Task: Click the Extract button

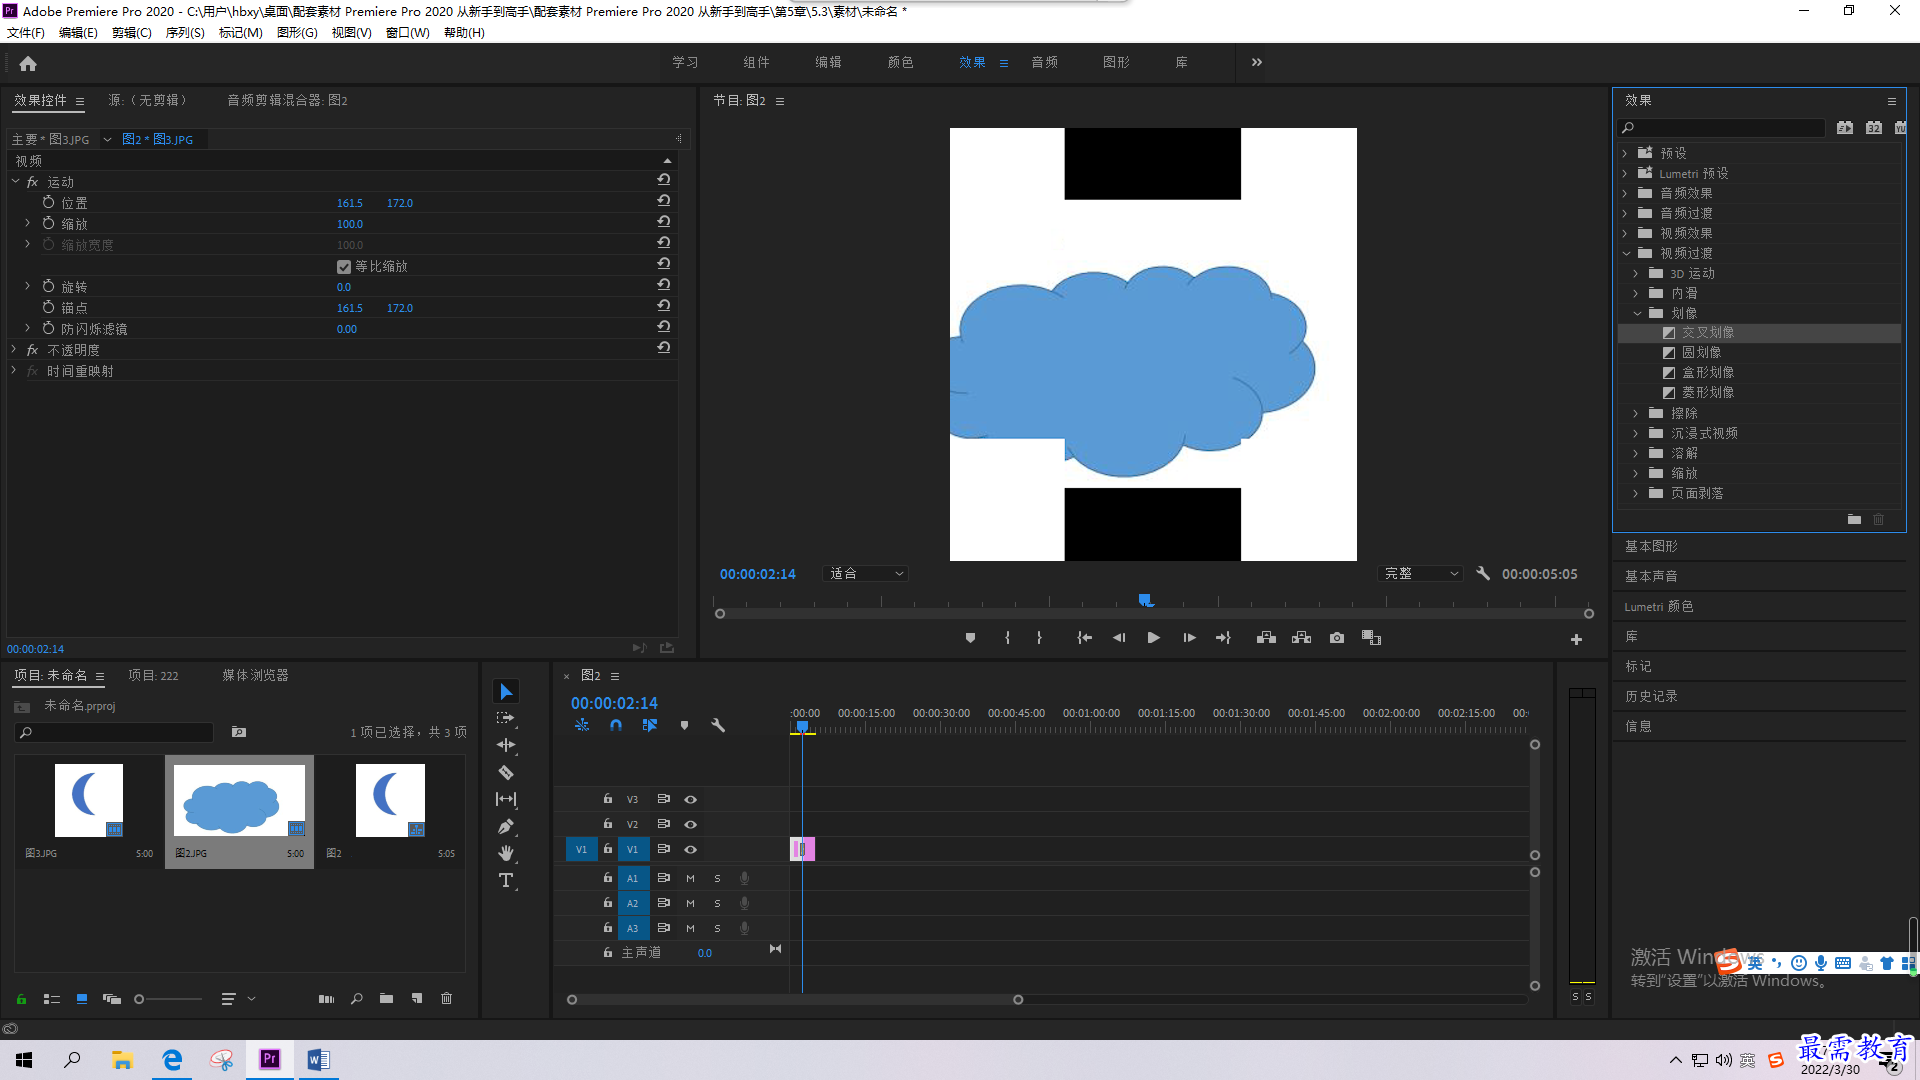Action: [1301, 638]
